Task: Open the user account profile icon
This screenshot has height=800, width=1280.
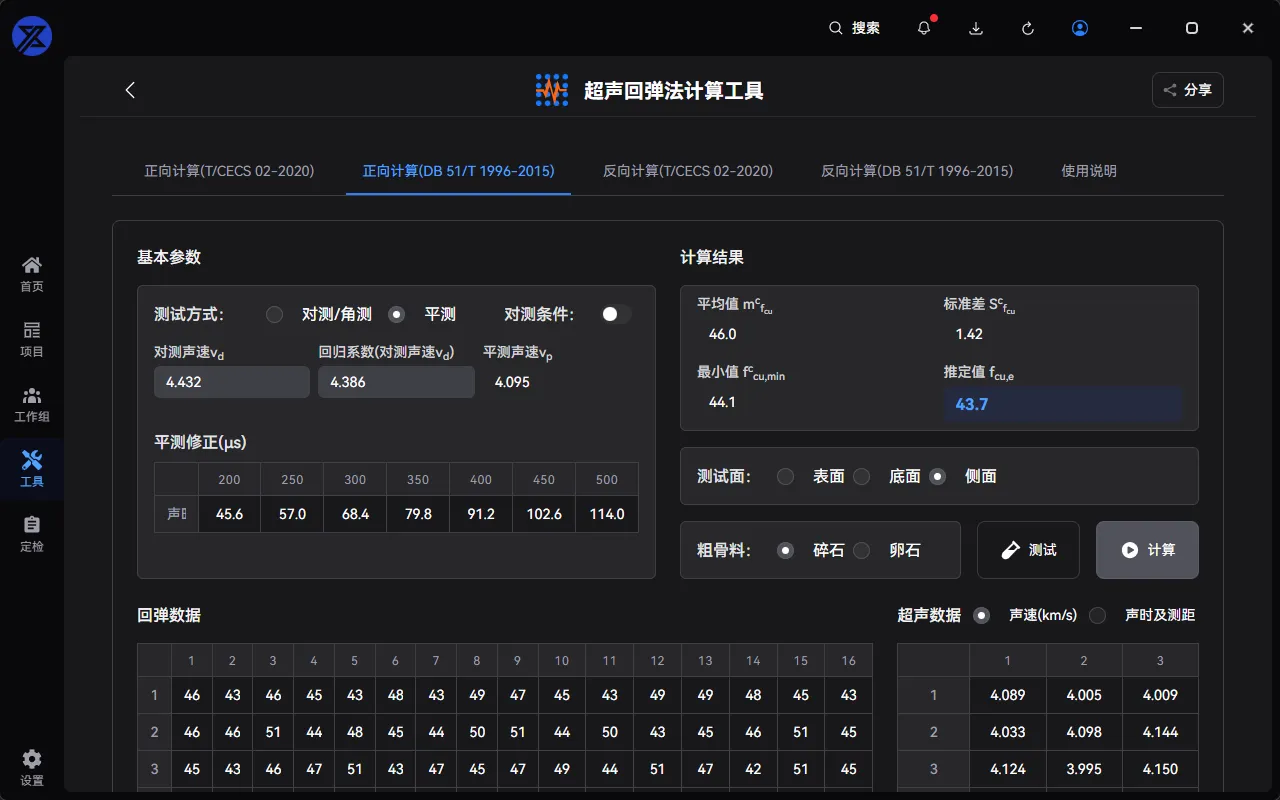Action: [1080, 28]
